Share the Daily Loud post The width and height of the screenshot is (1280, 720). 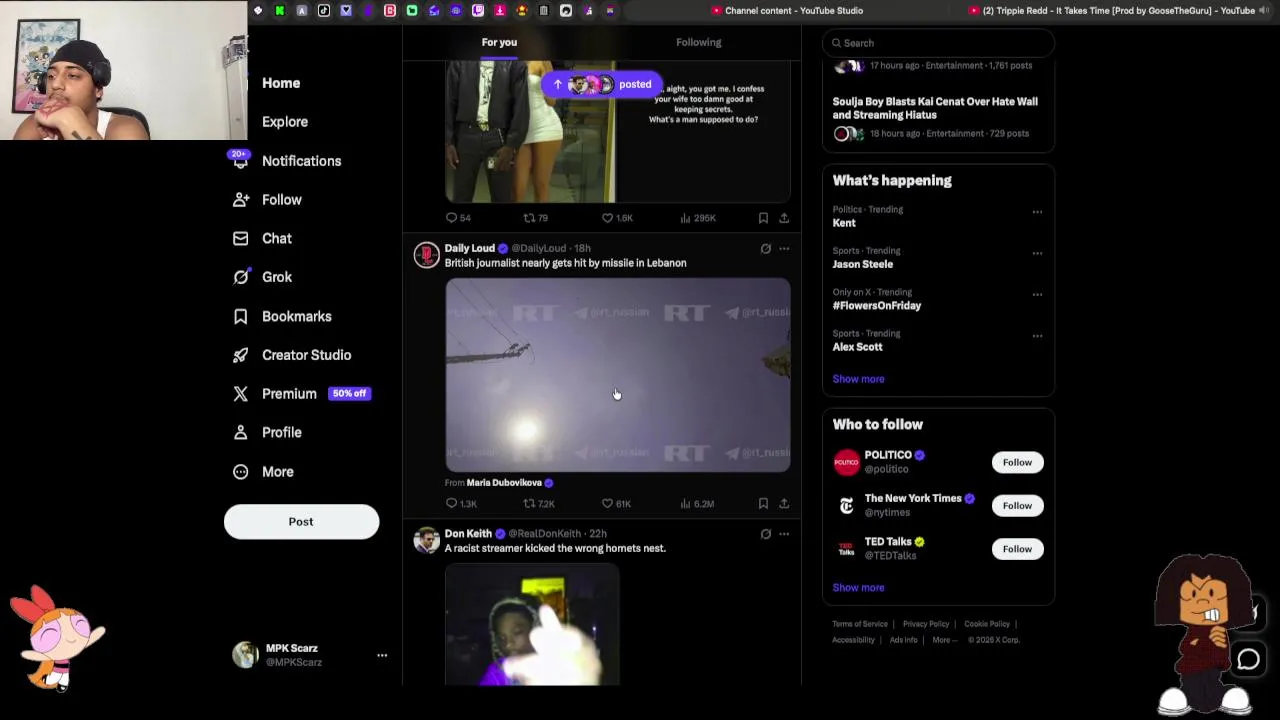(x=784, y=504)
